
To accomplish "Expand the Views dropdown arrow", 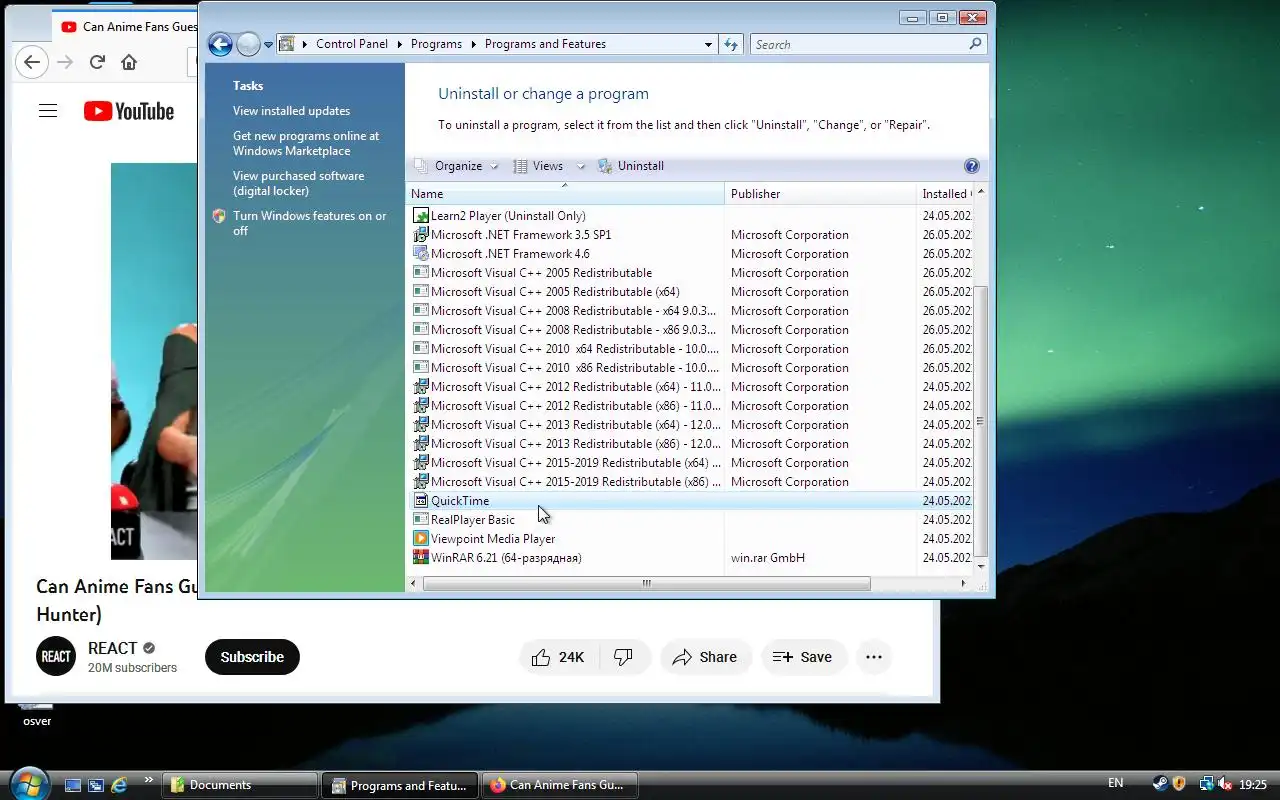I will [580, 167].
